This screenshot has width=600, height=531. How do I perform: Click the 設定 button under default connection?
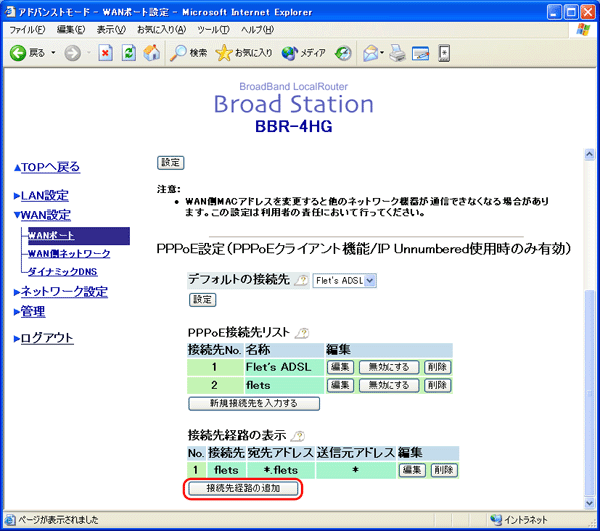[203, 300]
